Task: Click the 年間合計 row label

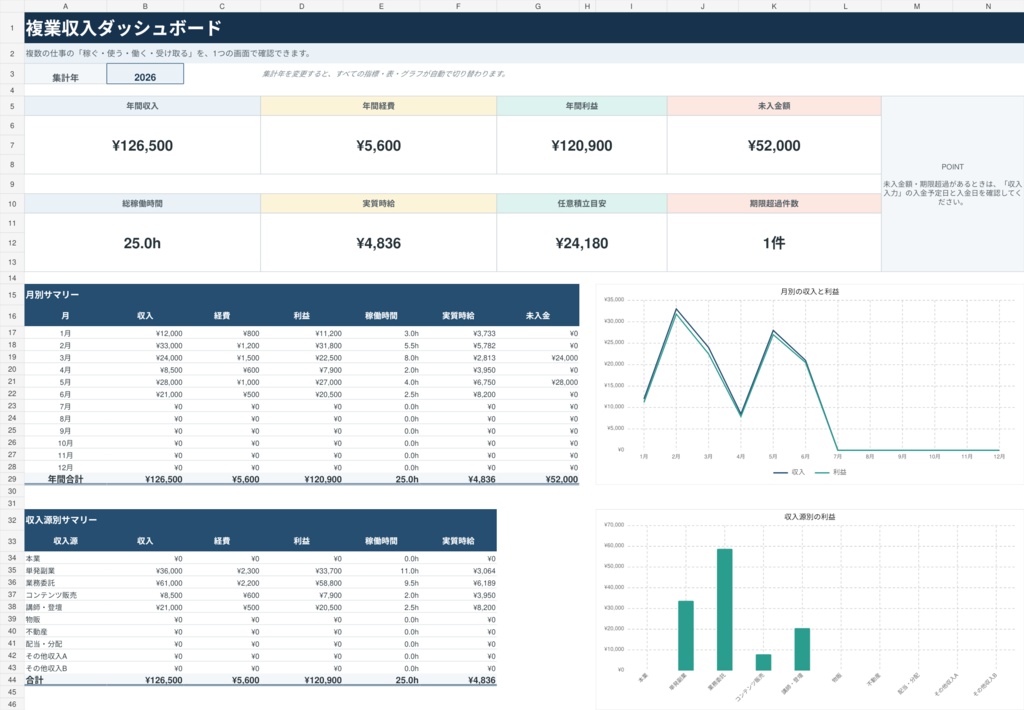Action: tap(65, 479)
